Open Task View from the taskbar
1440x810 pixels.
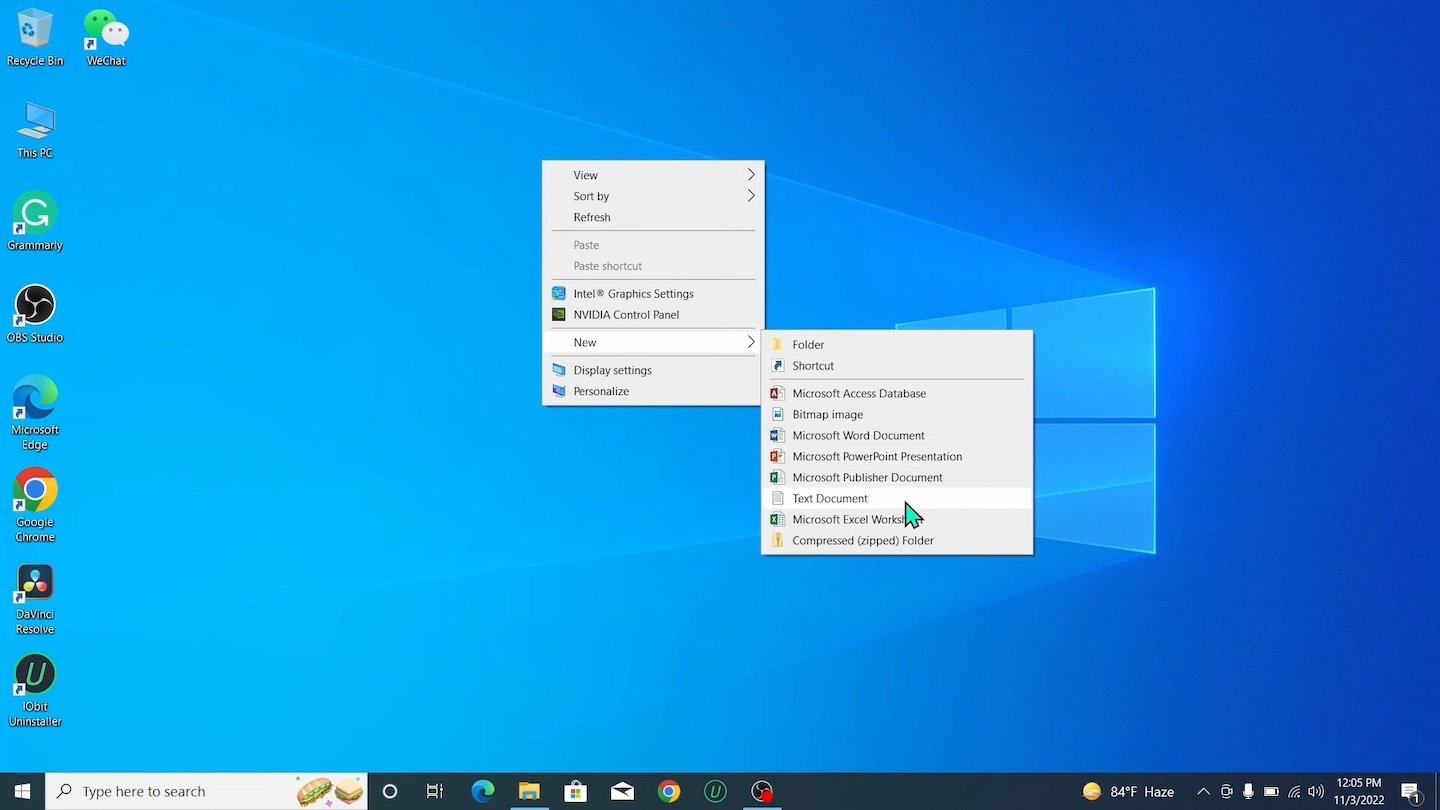click(435, 791)
